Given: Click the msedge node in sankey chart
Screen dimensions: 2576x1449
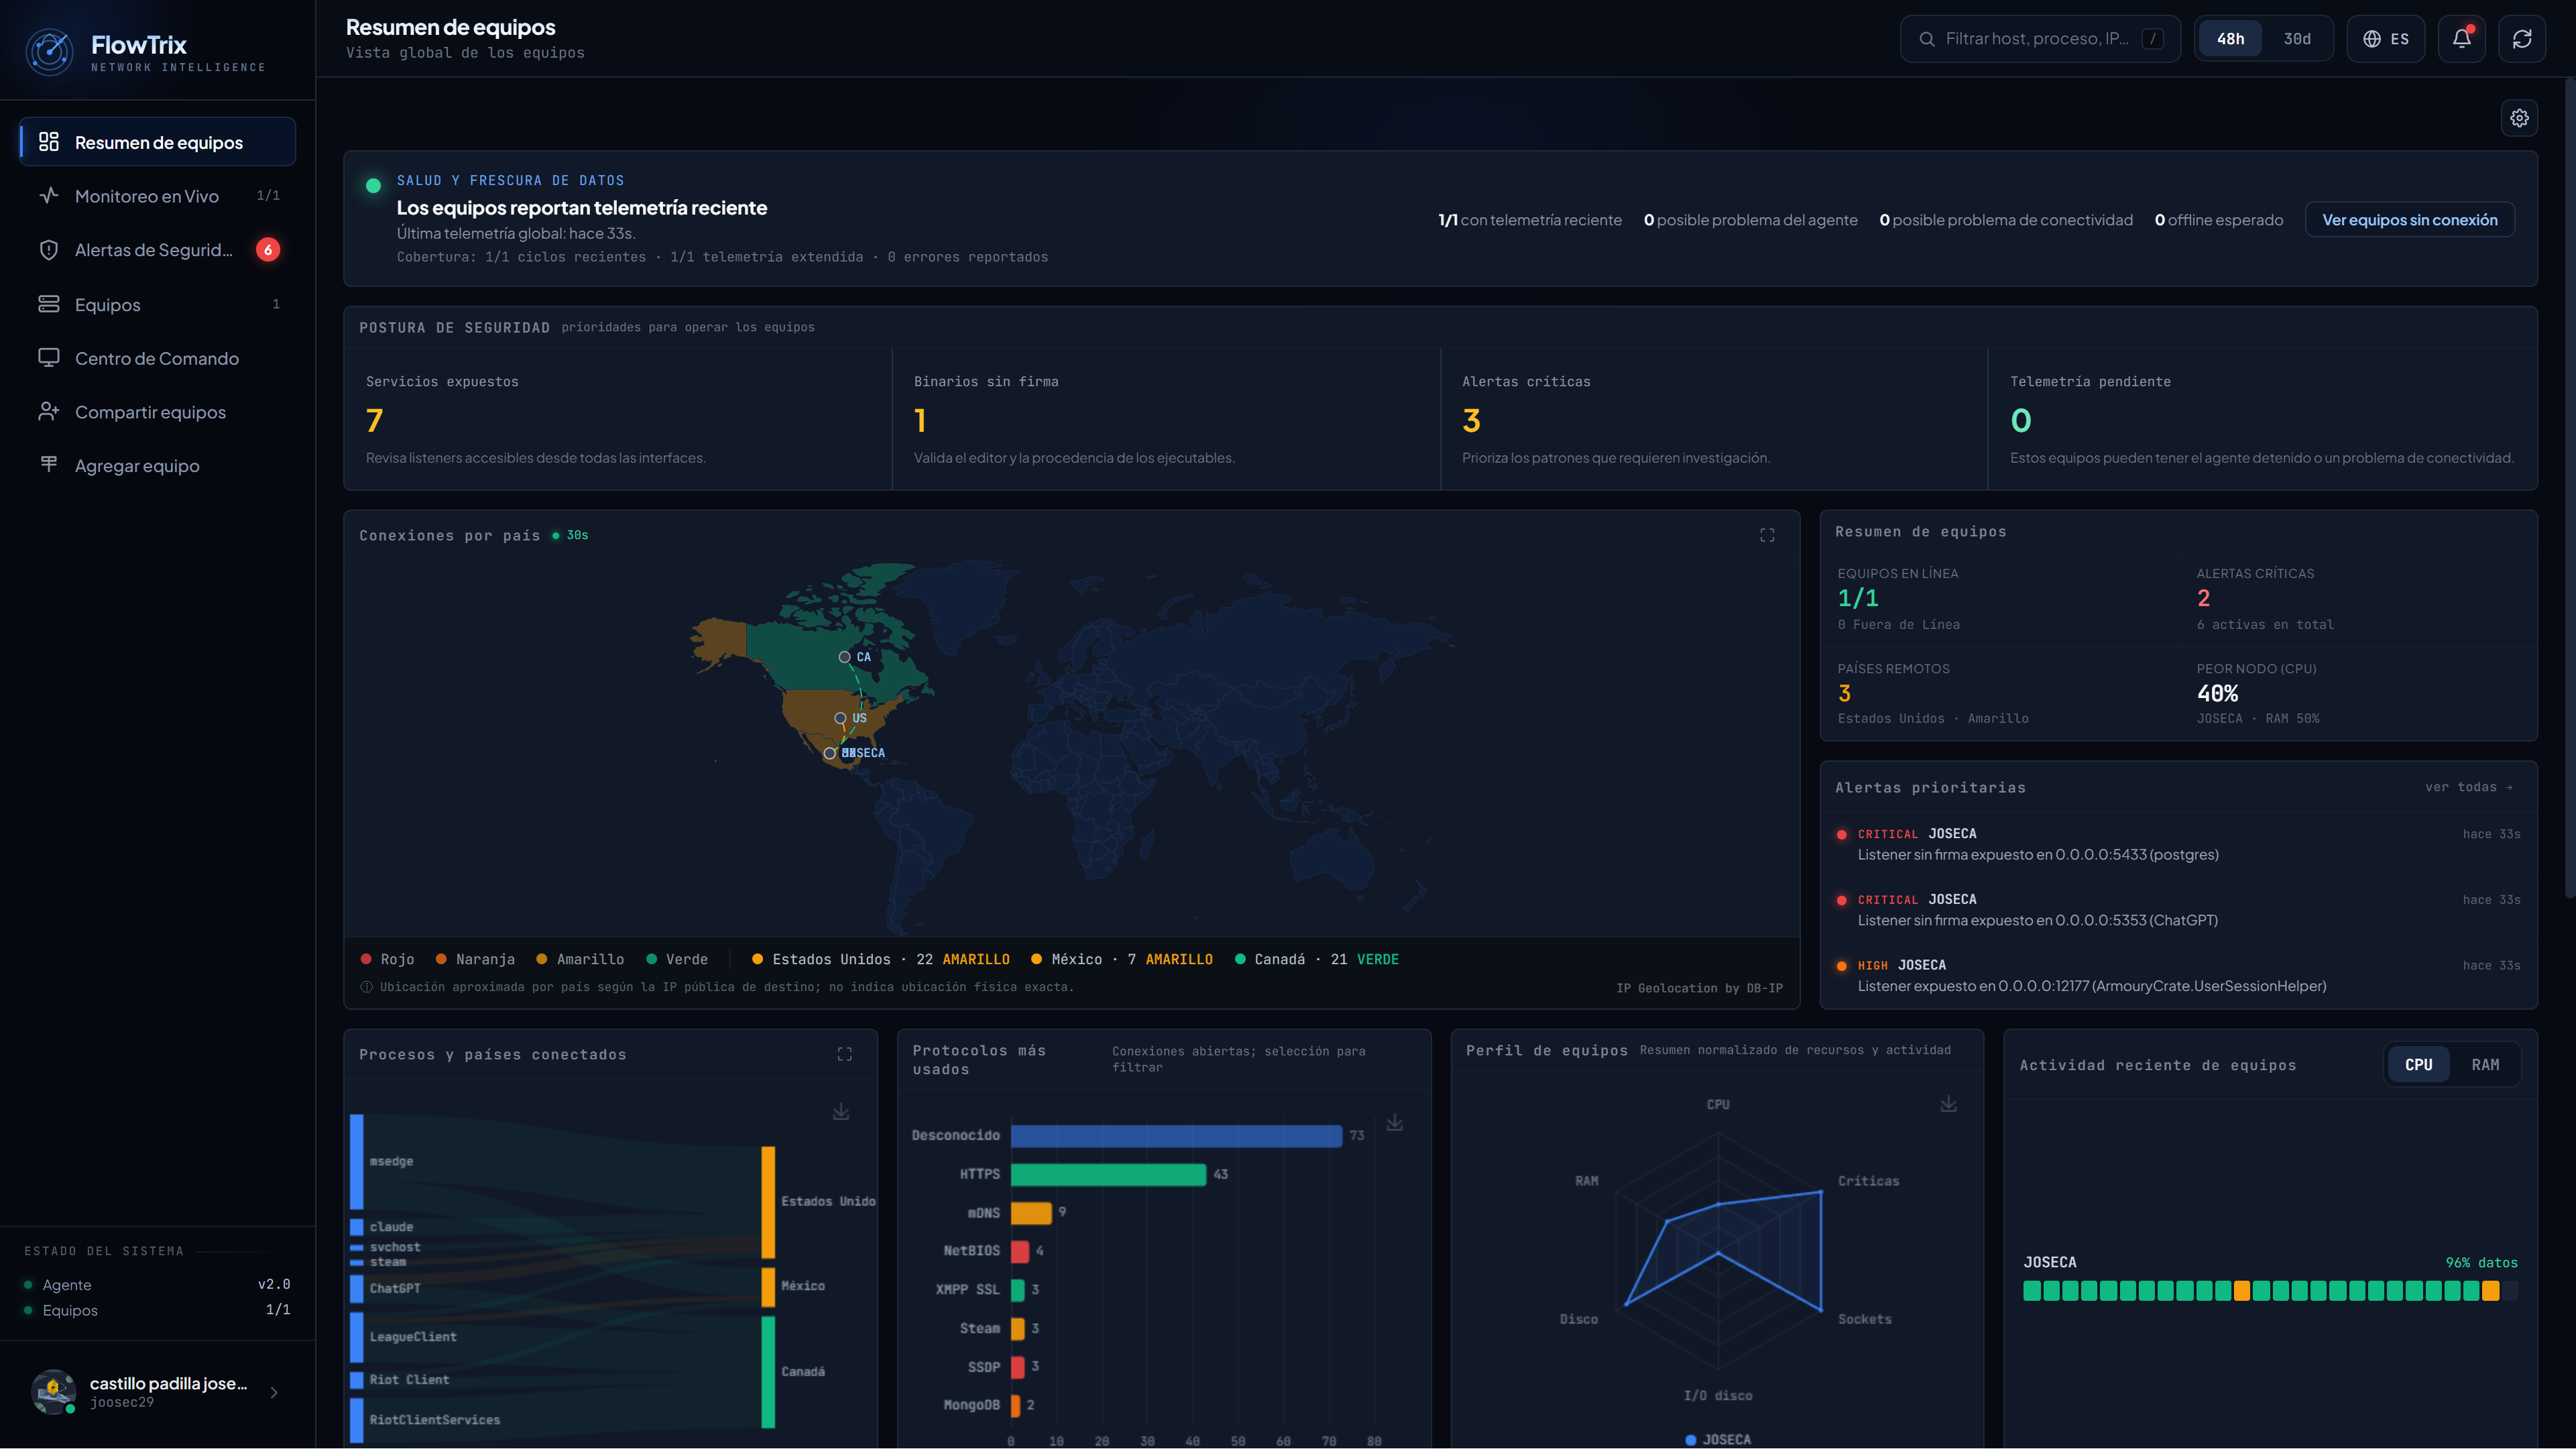Looking at the screenshot, I should tap(357, 1162).
